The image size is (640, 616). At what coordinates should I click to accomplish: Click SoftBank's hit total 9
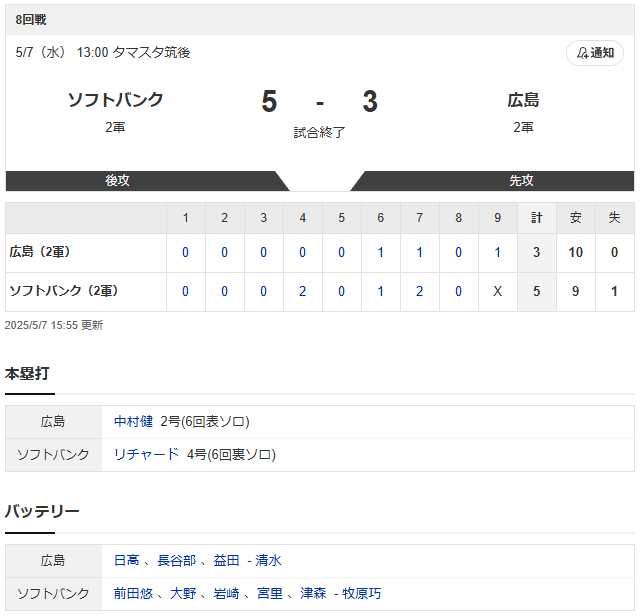click(x=576, y=291)
